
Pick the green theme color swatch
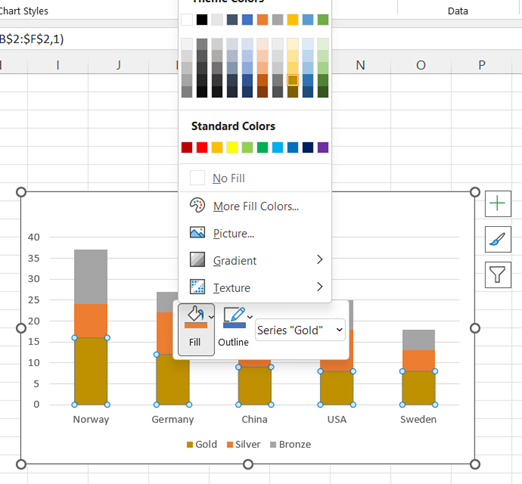[x=323, y=20]
